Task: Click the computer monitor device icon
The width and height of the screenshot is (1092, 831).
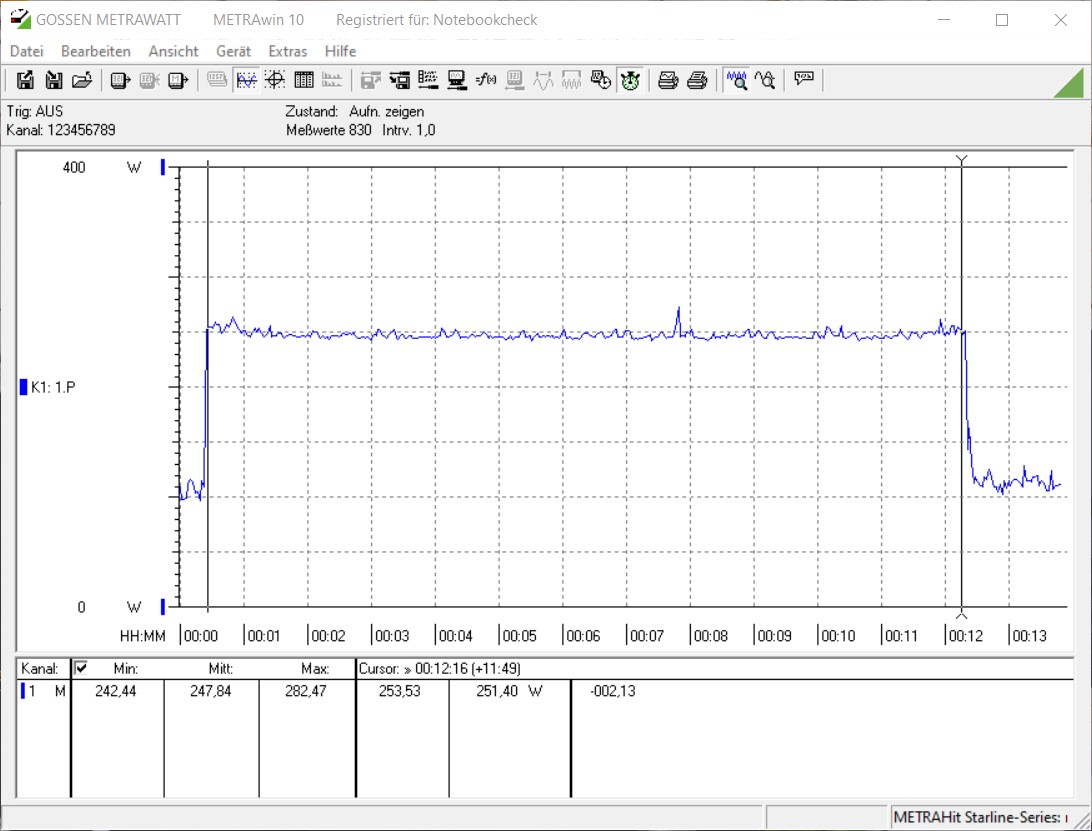Action: pos(457,80)
